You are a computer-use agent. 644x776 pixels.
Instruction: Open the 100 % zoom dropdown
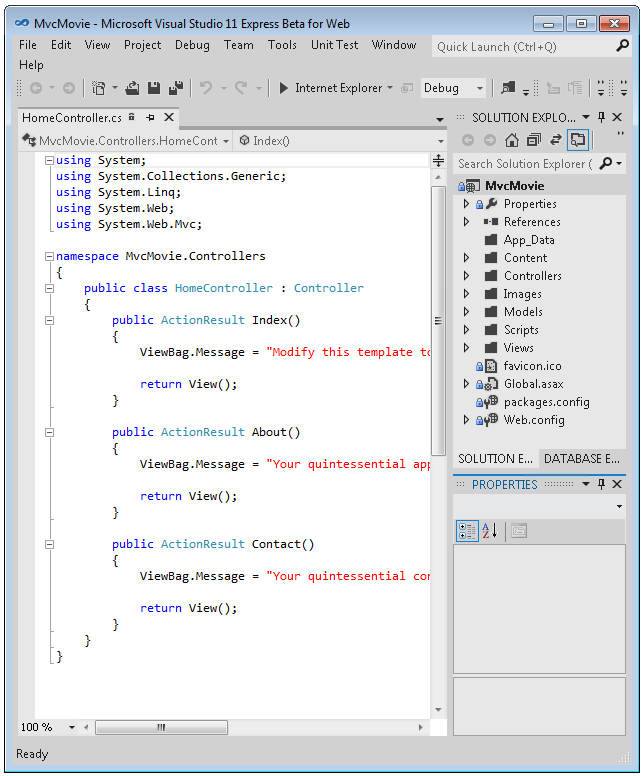tap(72, 727)
